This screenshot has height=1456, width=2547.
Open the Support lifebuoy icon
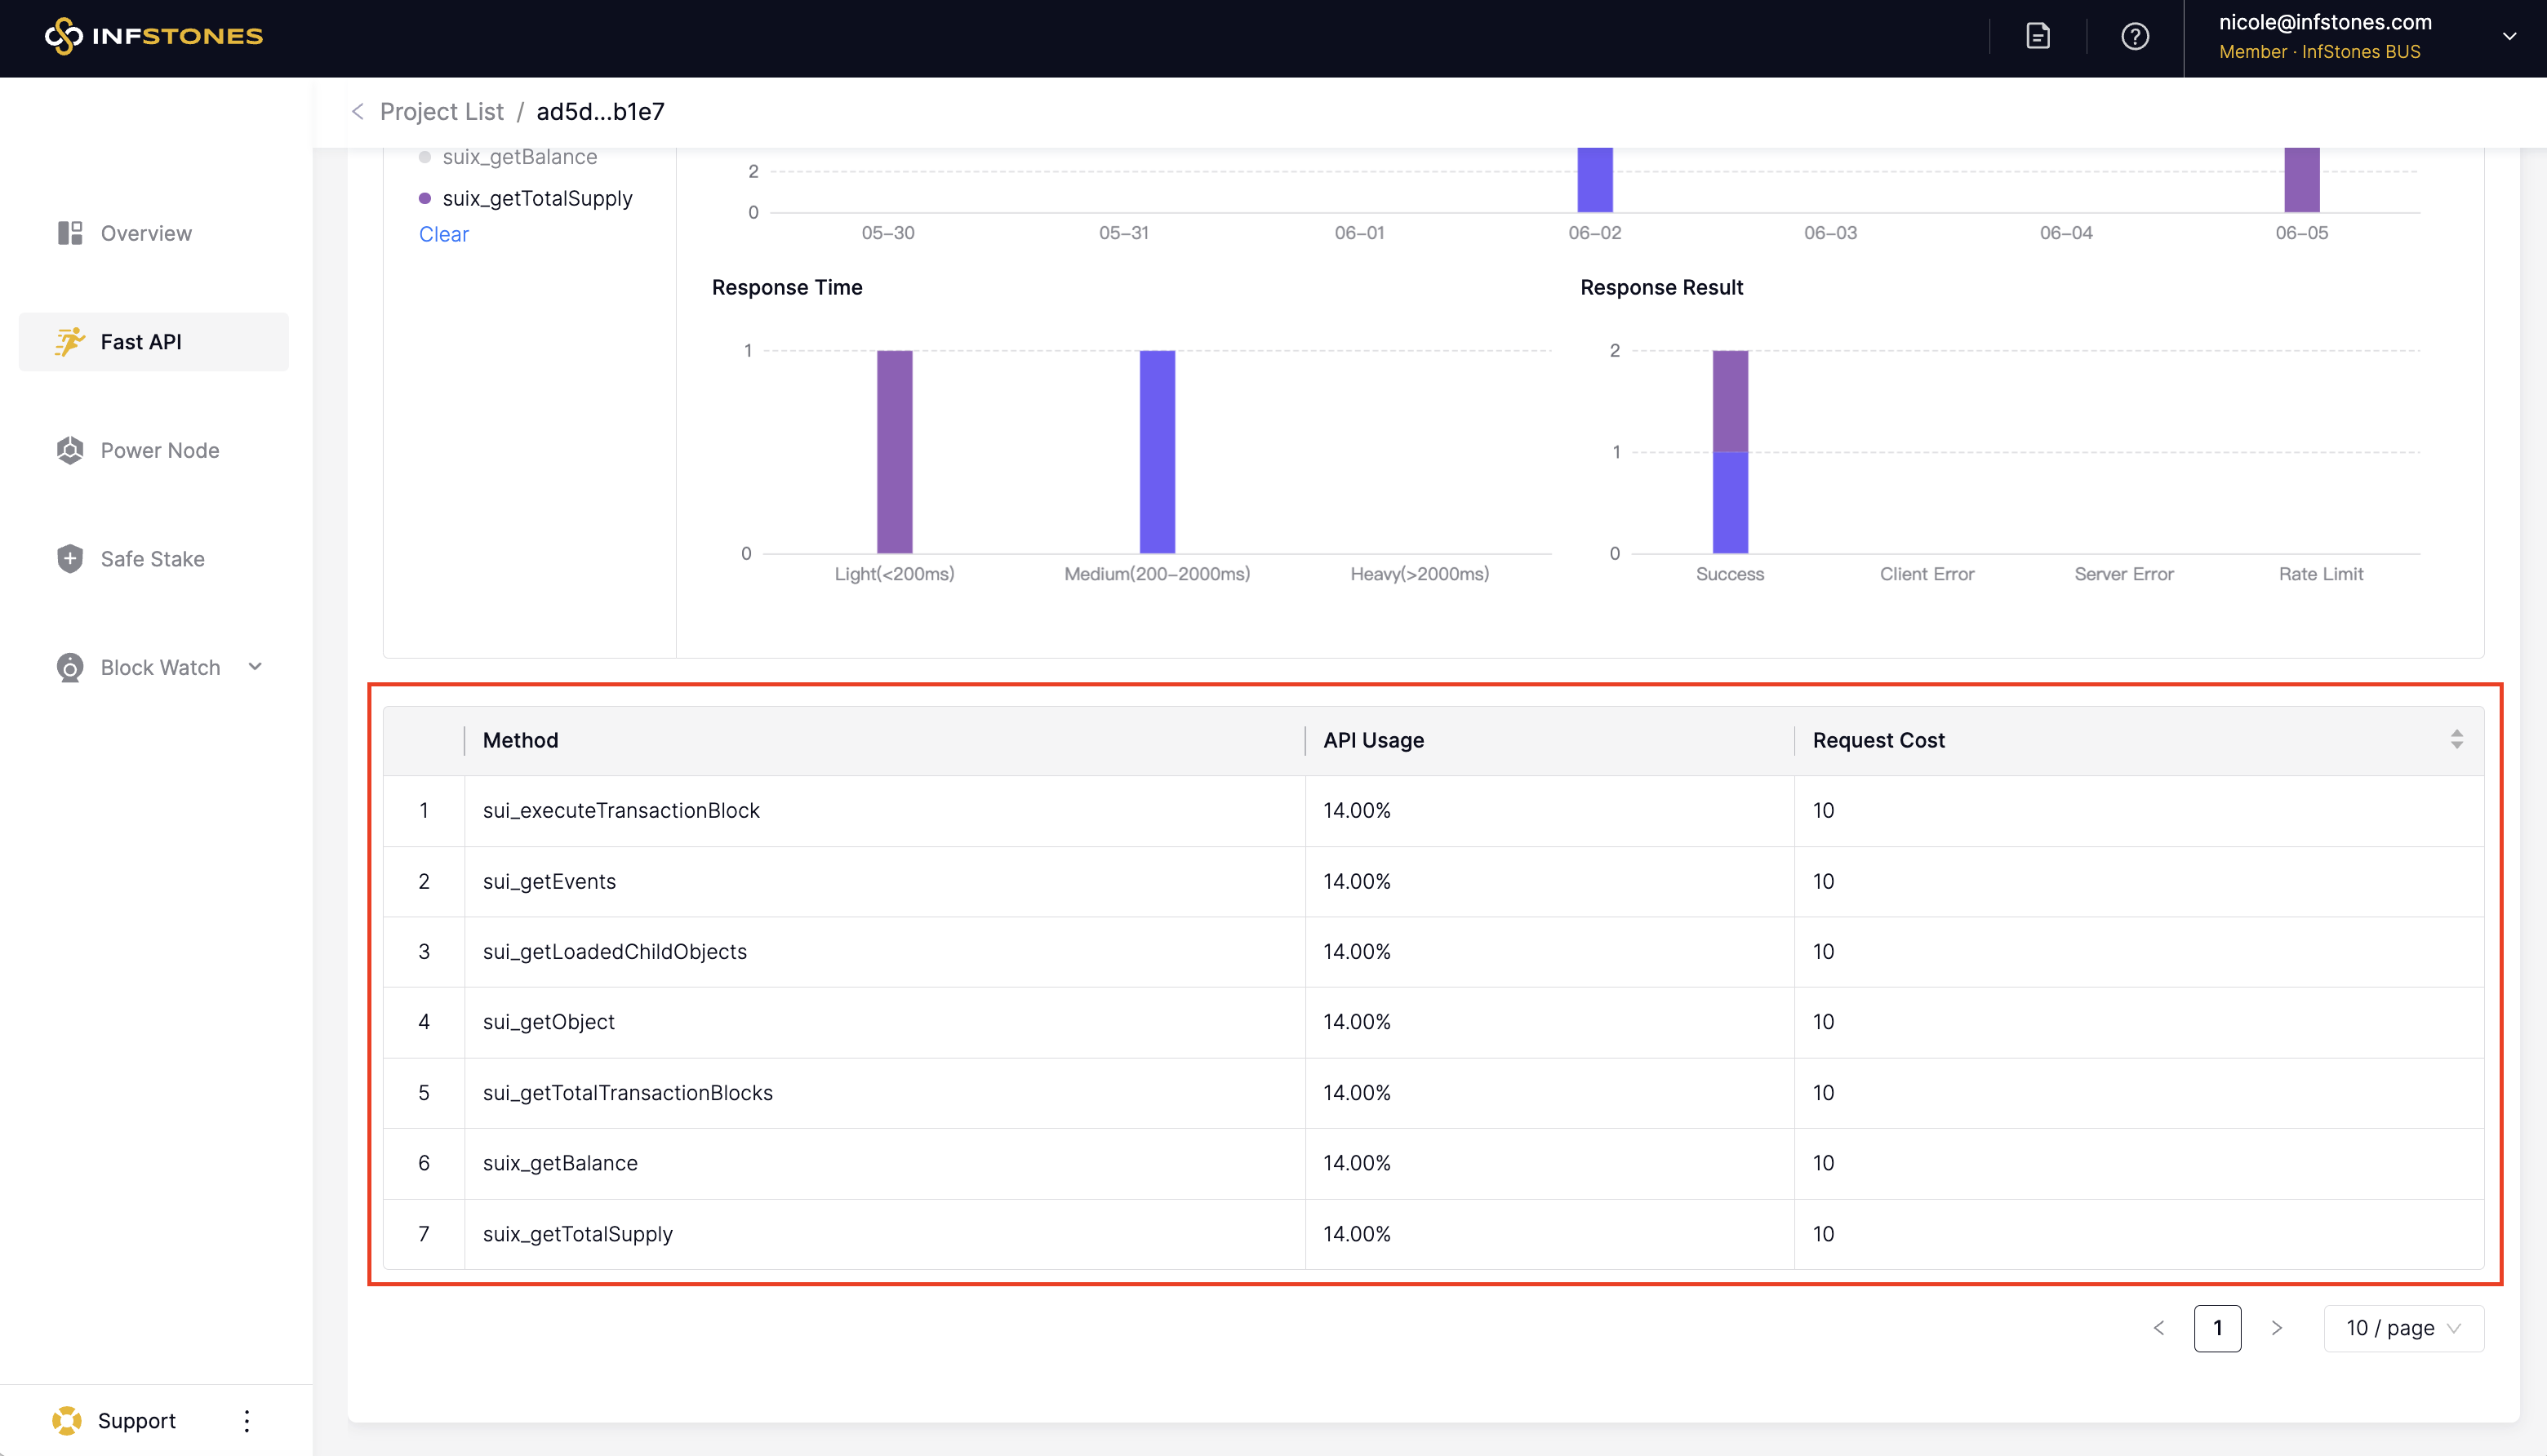(x=66, y=1420)
